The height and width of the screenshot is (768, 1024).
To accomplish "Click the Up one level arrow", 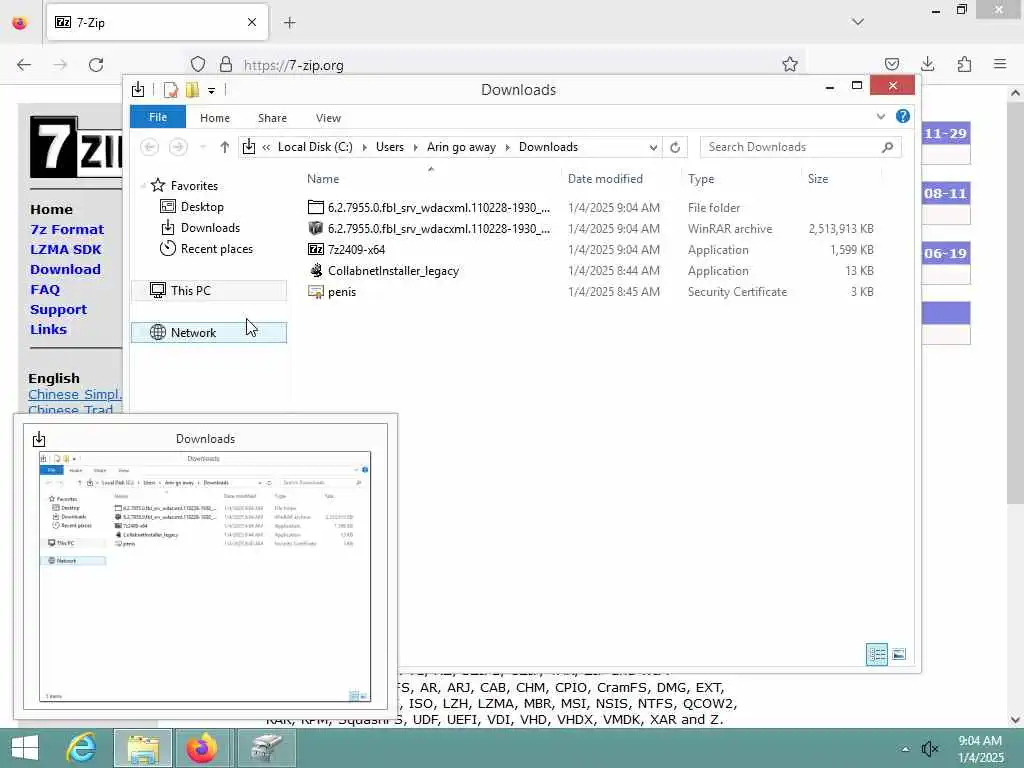I will coord(225,147).
